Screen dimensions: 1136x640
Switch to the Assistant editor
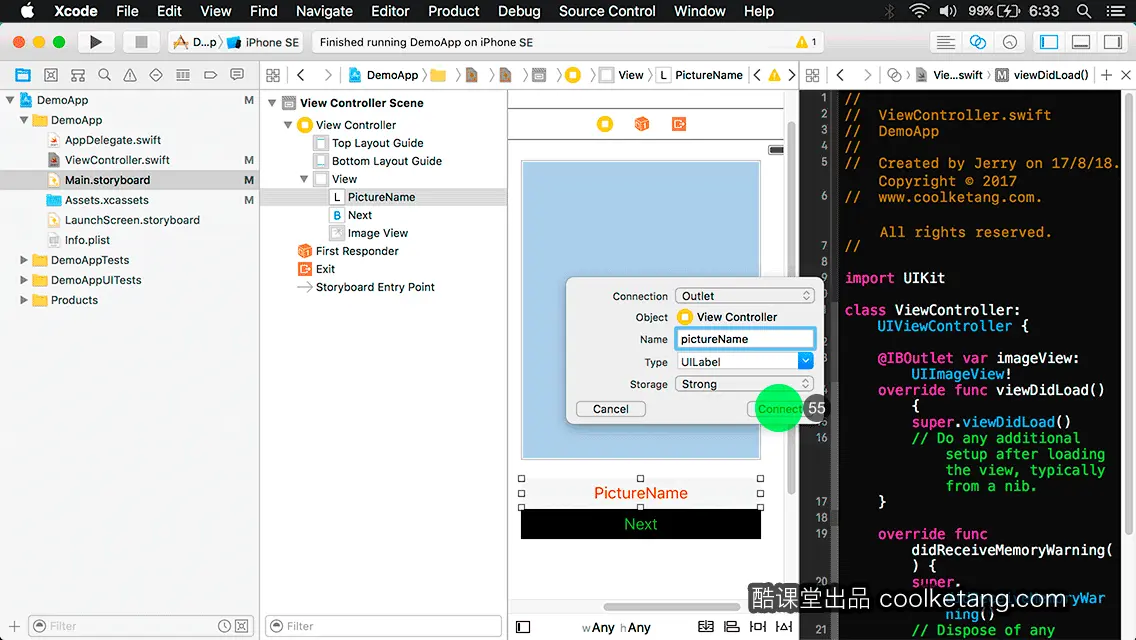pyautogui.click(x=977, y=42)
